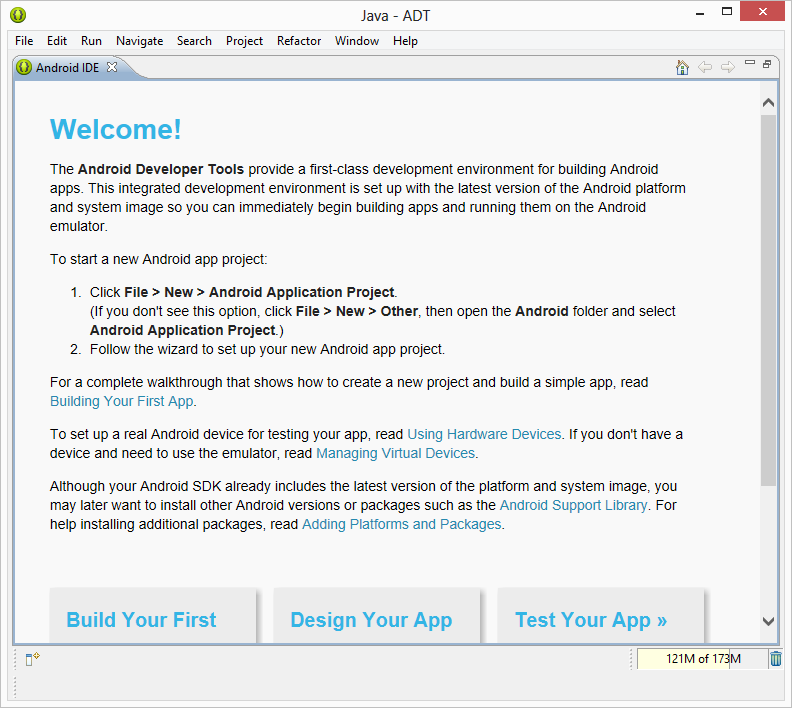792x708 pixels.
Task: Minimize the ADT window
Action: [700, 13]
